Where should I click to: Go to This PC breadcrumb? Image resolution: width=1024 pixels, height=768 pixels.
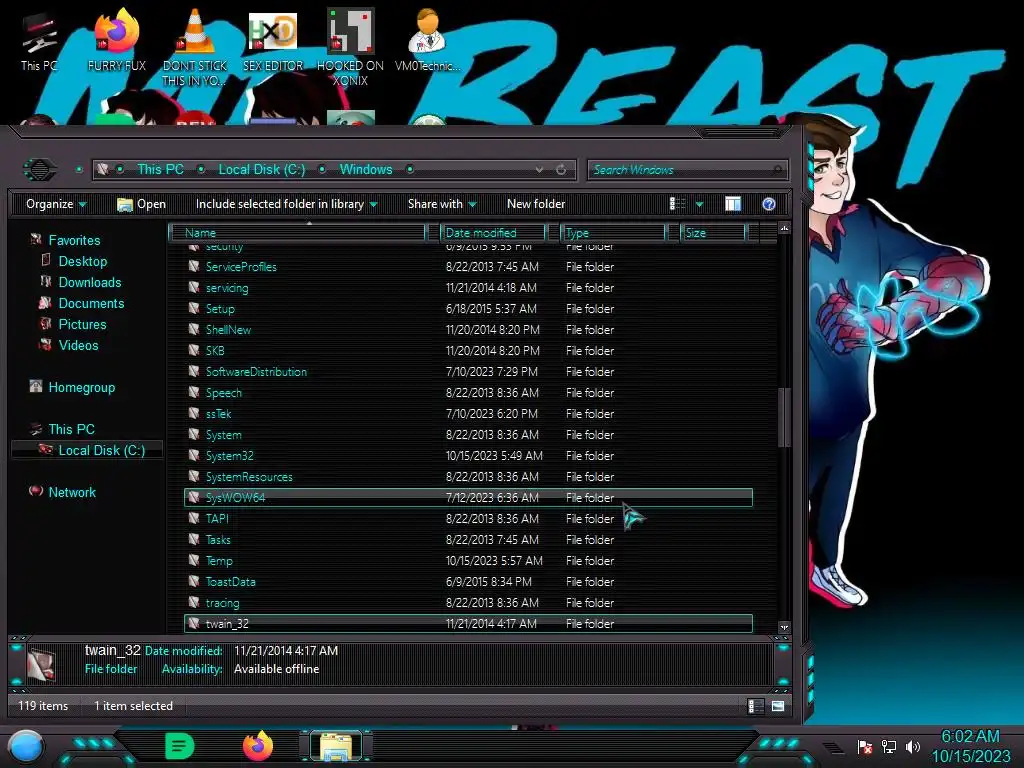tap(160, 170)
